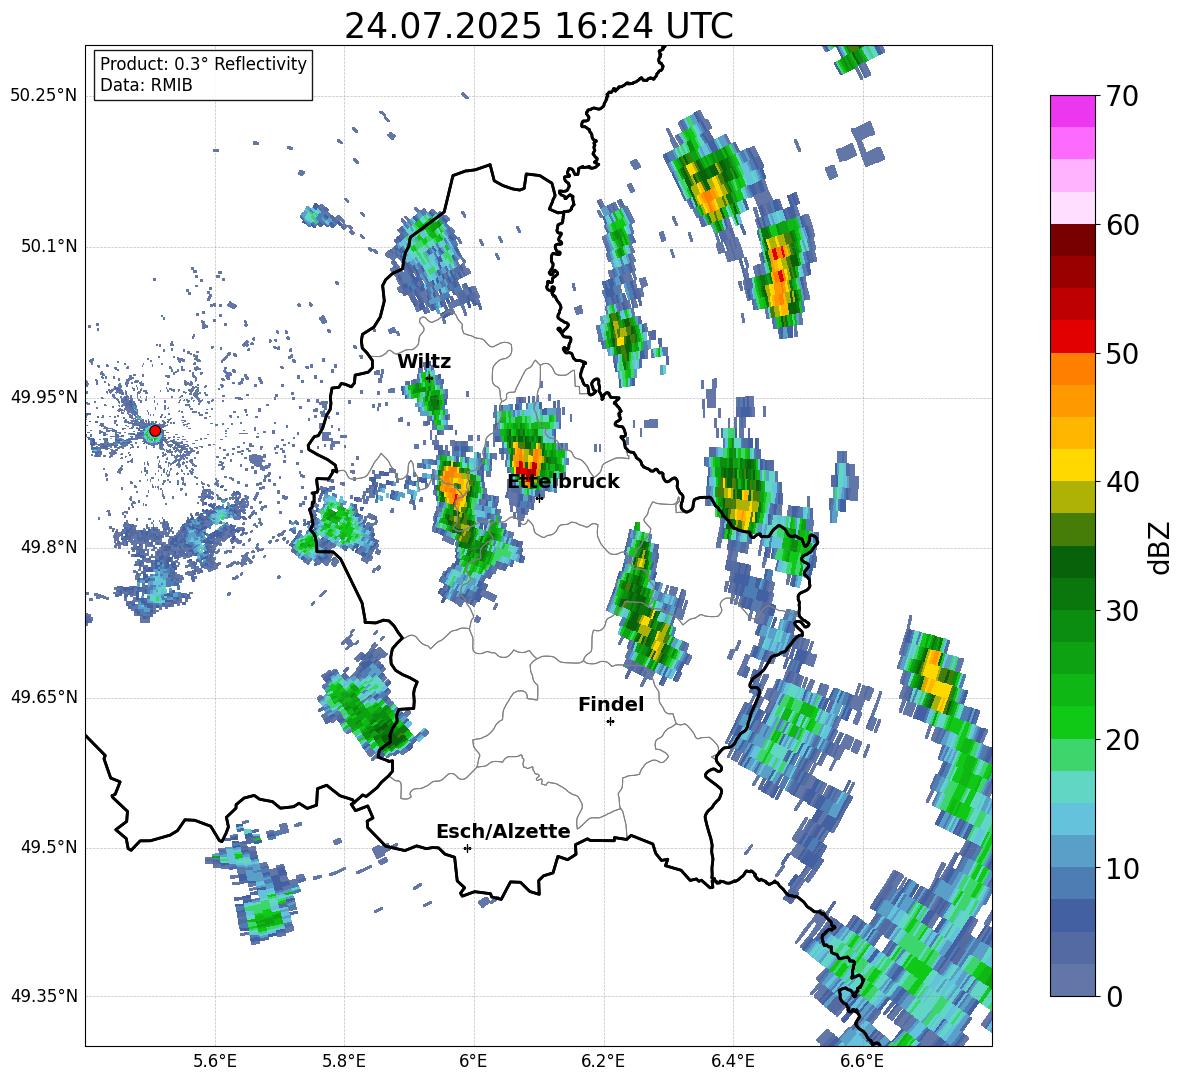
Task: Click the 'Data: RMIB' text
Action: (146, 85)
